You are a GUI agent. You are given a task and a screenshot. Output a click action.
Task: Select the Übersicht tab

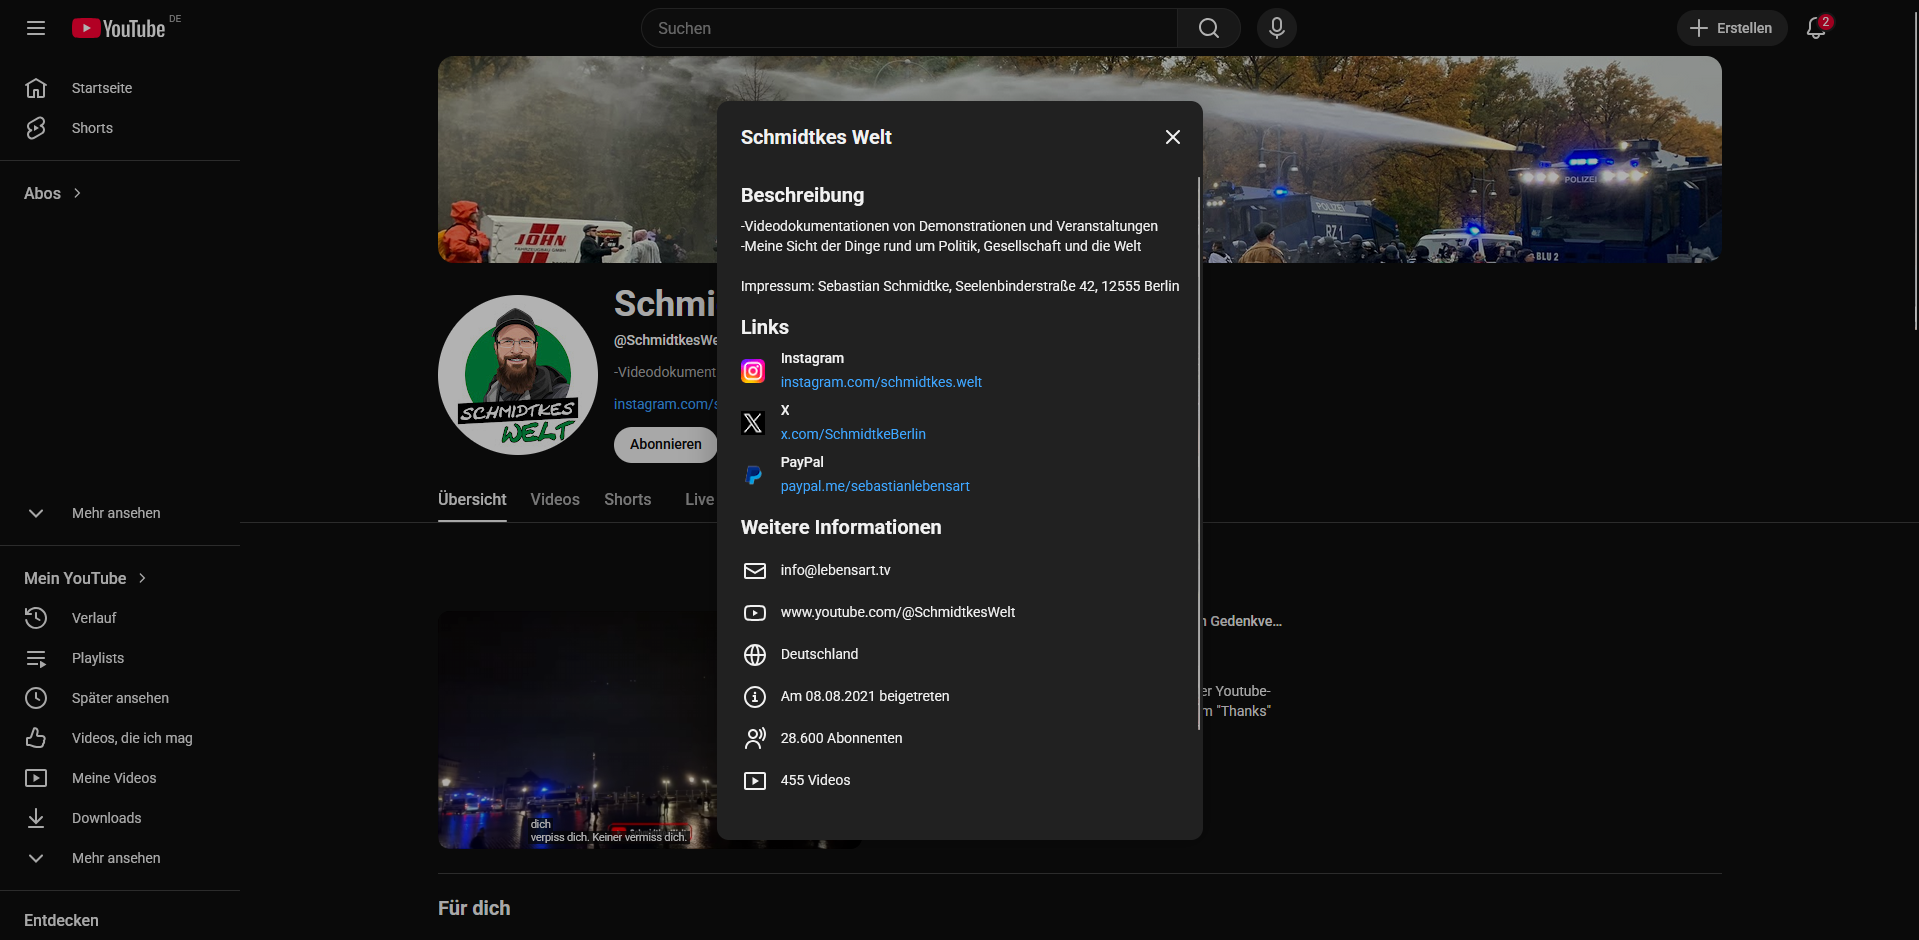tap(472, 499)
